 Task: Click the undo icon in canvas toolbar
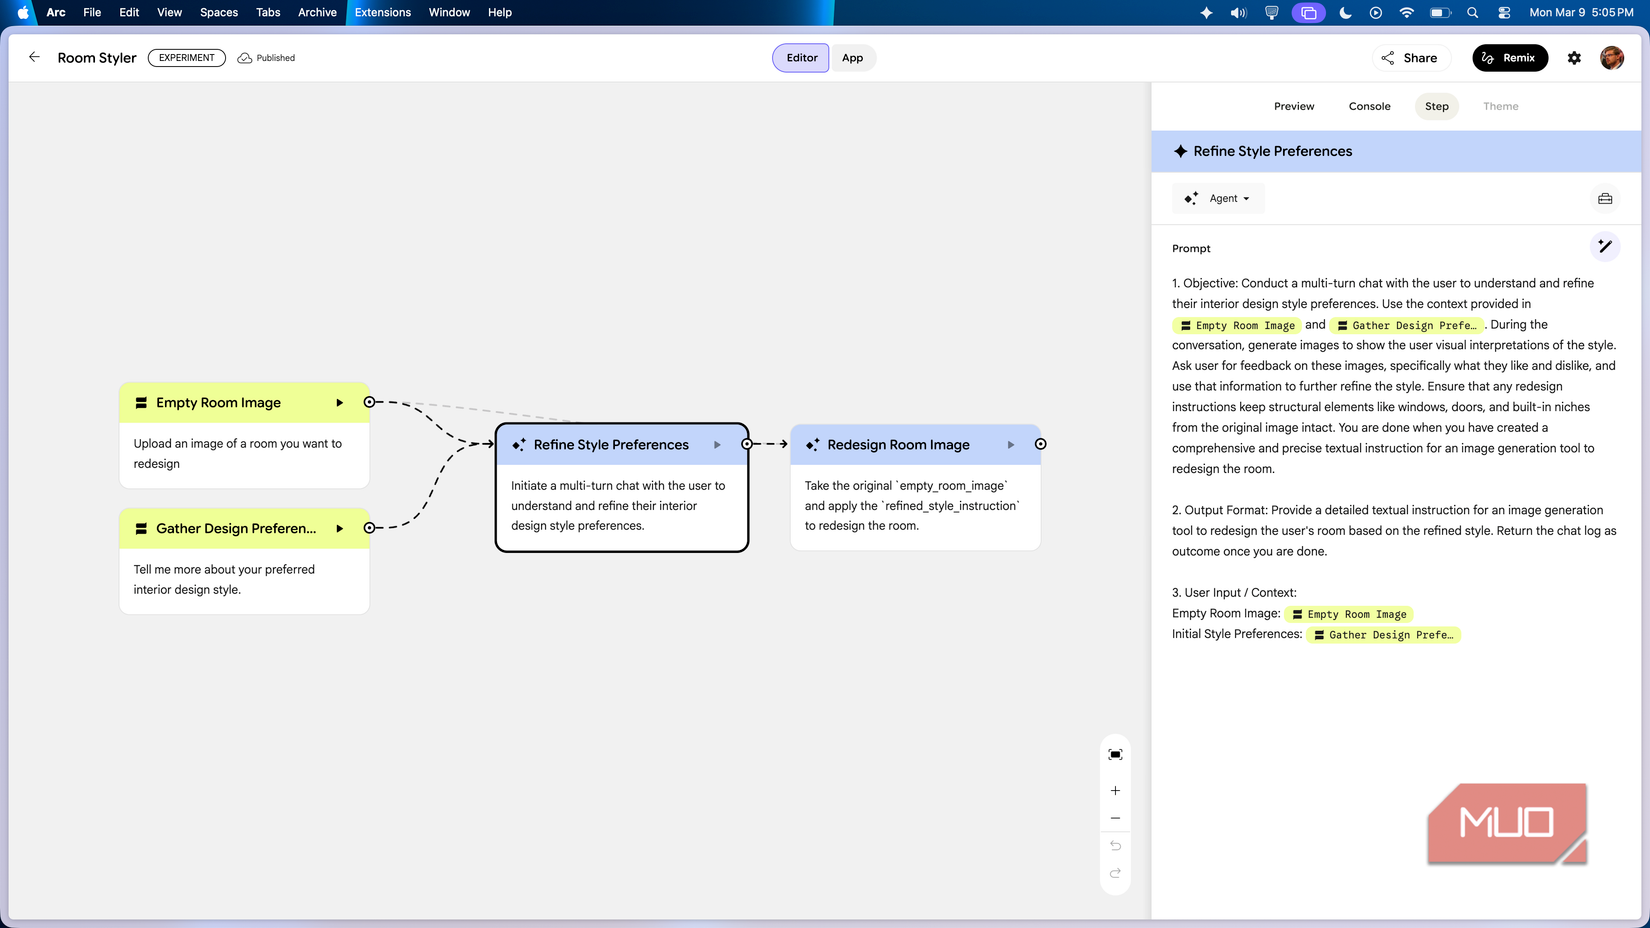[1115, 845]
